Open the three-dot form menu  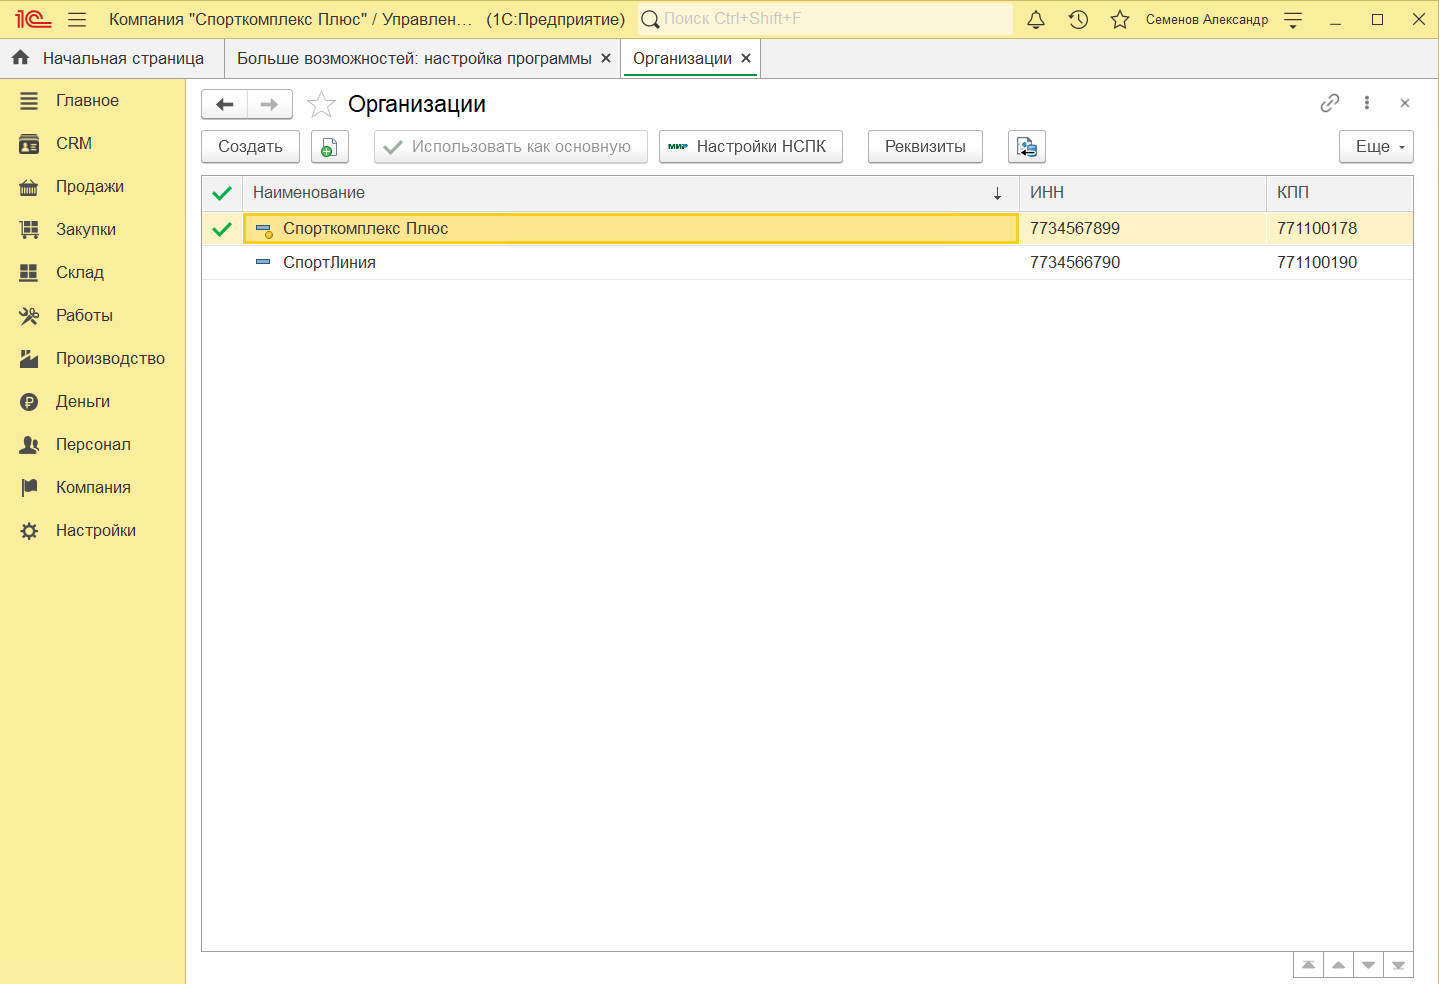[x=1367, y=103]
